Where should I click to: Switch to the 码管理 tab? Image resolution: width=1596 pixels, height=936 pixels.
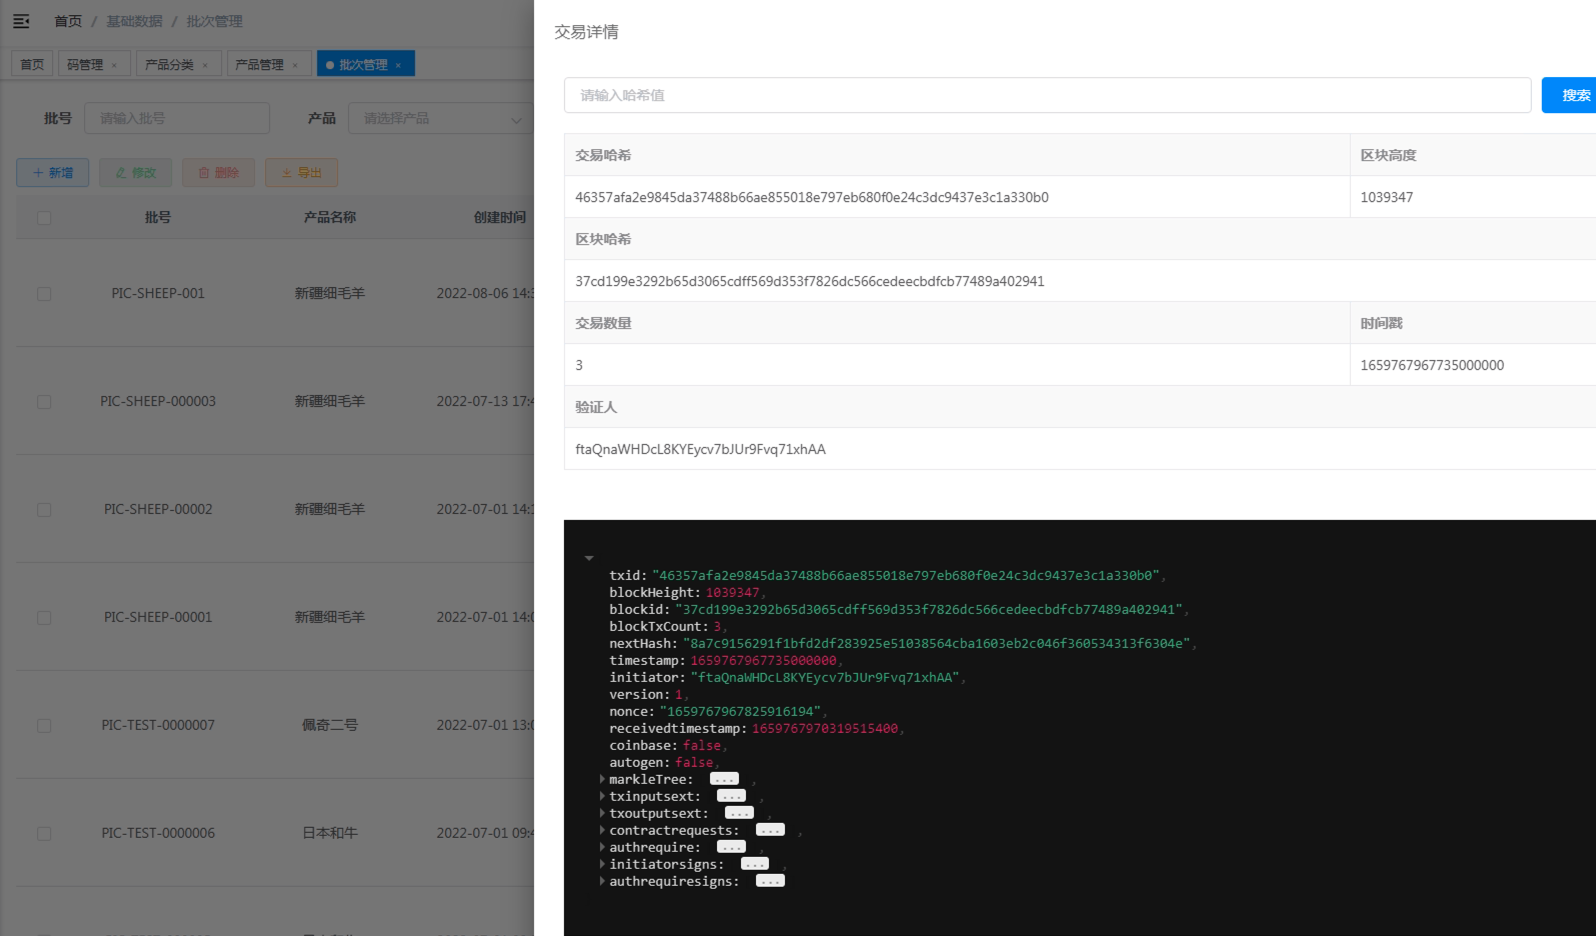[x=85, y=64]
